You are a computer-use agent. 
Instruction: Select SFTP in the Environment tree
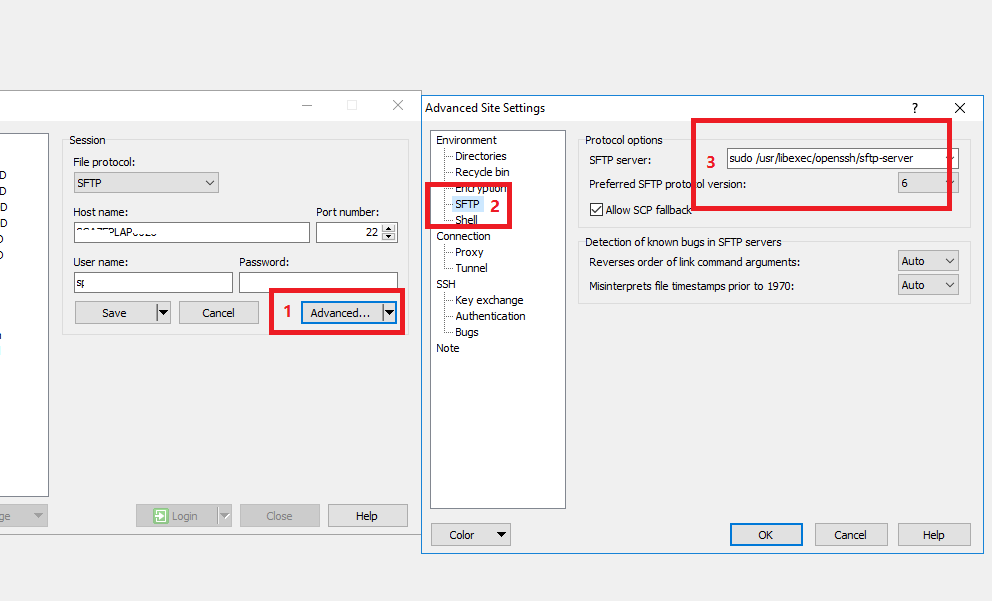[467, 203]
